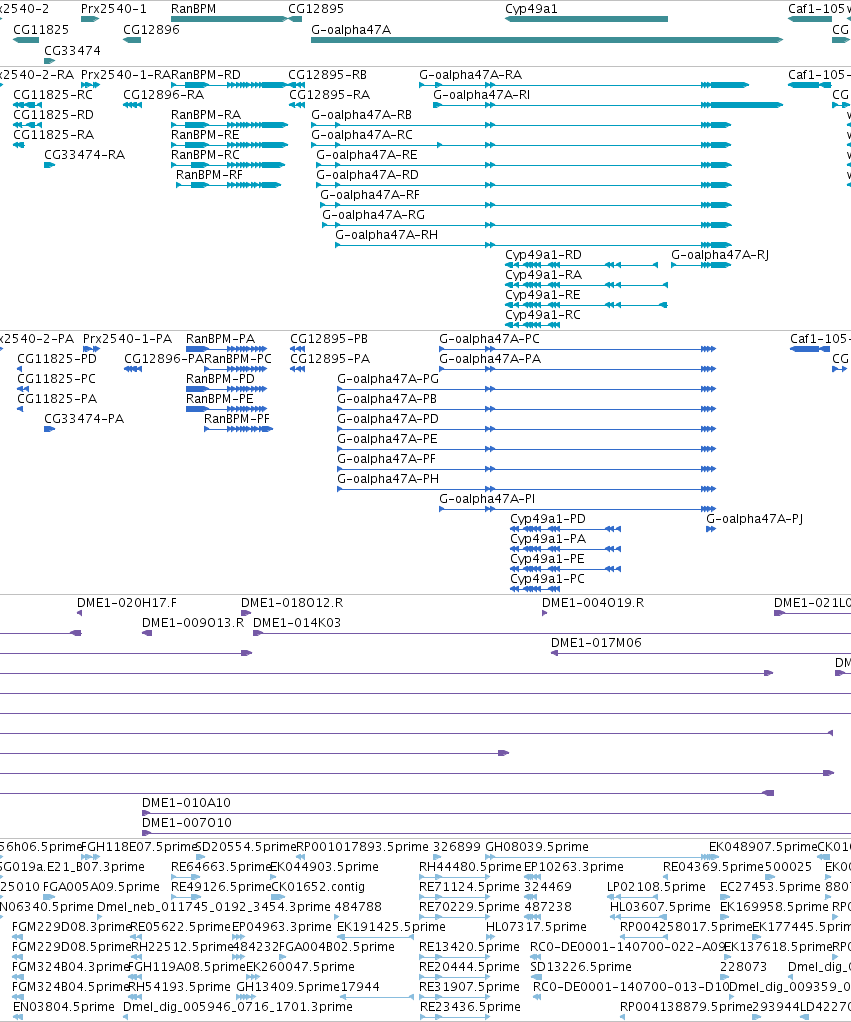Select the RanBPM gene label

(194, 9)
